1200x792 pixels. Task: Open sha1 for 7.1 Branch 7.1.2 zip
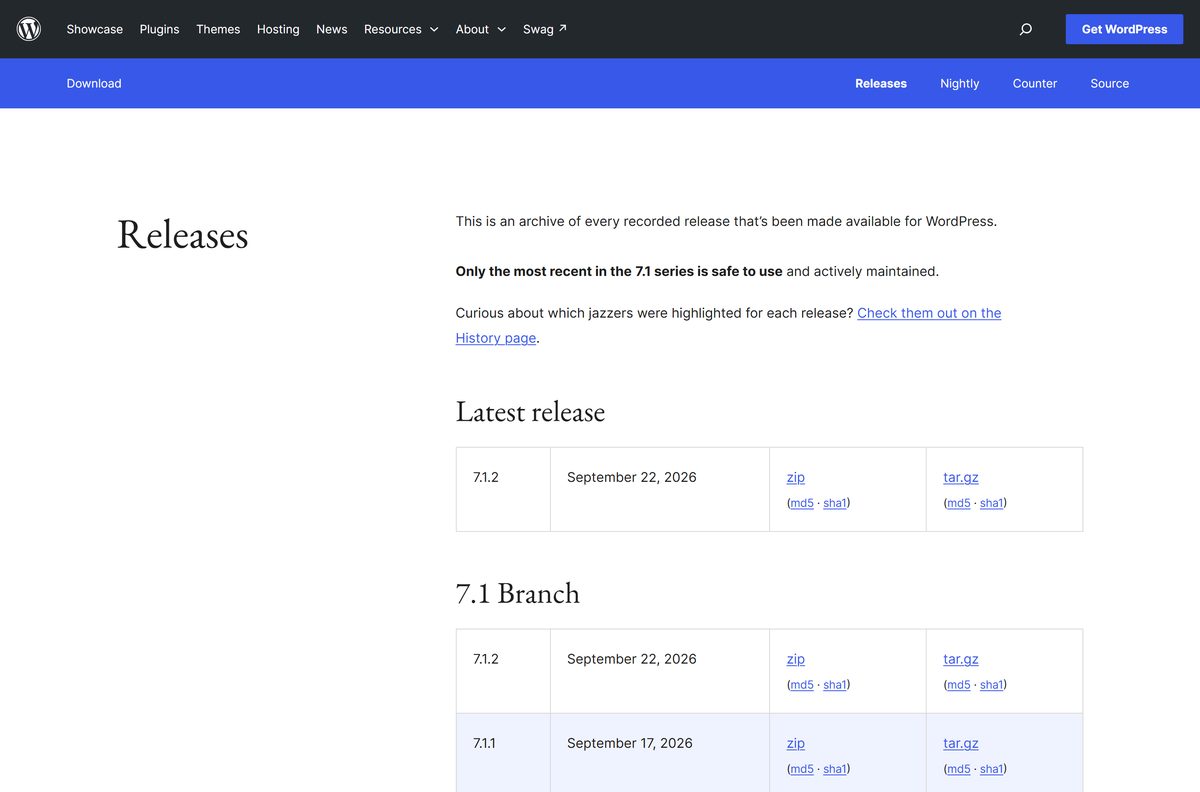point(835,685)
